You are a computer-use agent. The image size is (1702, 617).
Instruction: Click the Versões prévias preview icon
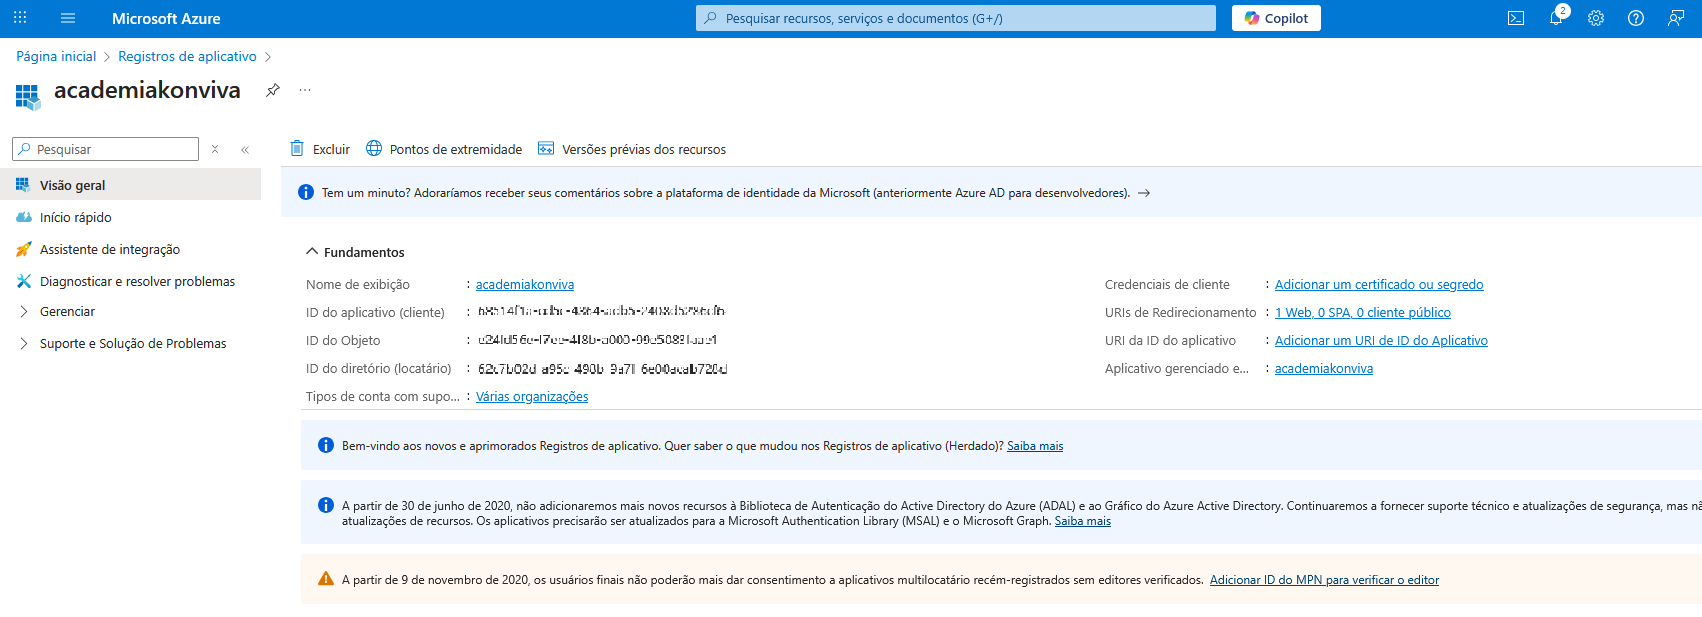546,148
